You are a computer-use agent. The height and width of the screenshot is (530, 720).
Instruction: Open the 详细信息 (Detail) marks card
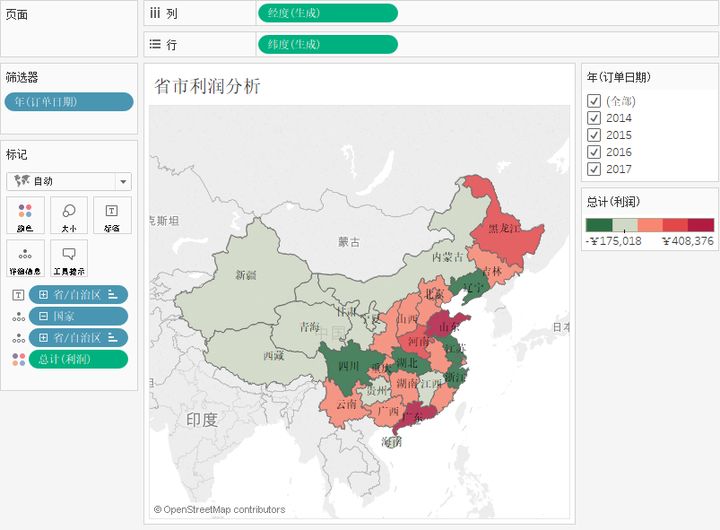[25, 258]
